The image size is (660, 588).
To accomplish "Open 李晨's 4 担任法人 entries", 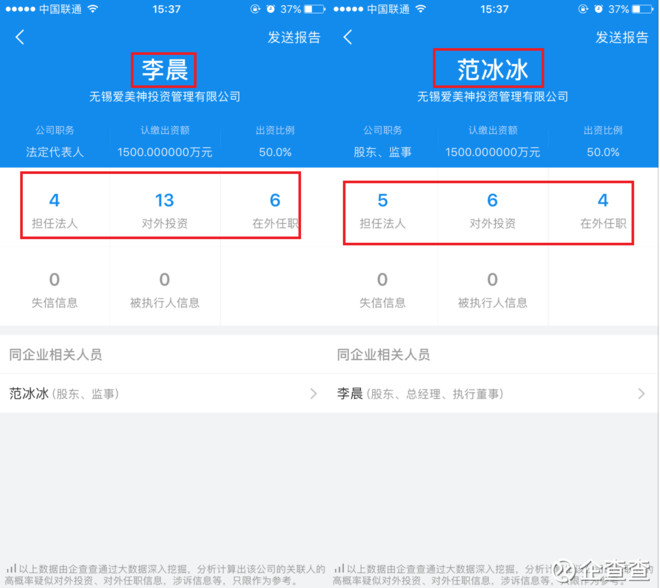I will tap(55, 210).
